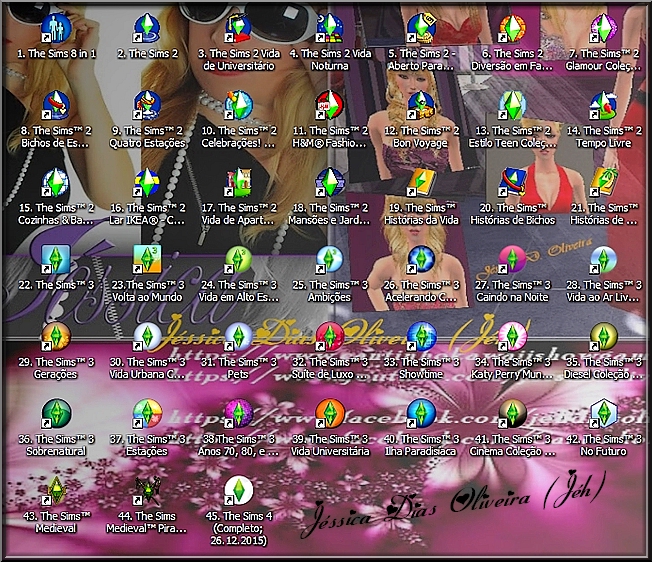Select the 12. Bon Voyage icon

click(421, 106)
